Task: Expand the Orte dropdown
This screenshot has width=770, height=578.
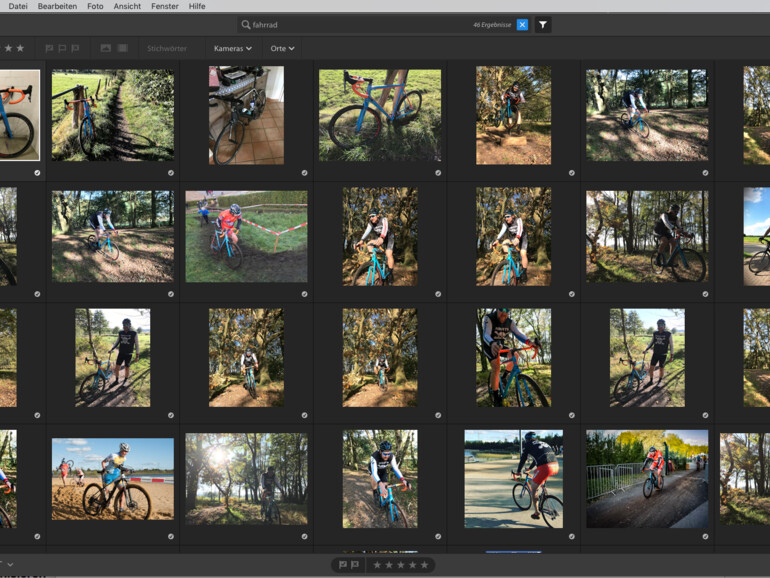Action: pos(282,48)
